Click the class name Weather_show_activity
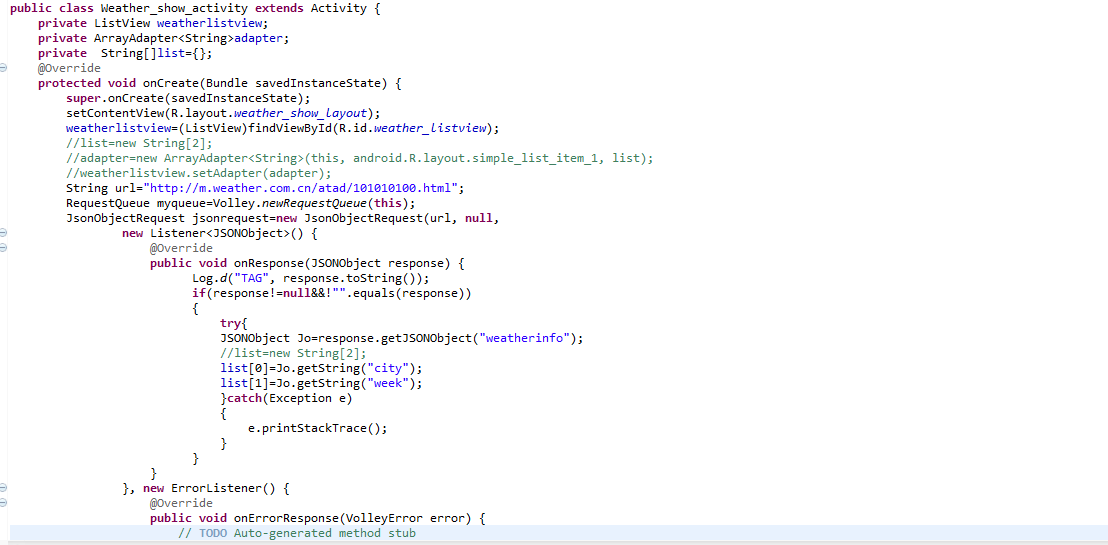This screenshot has height=545, width=1108. pos(174,8)
